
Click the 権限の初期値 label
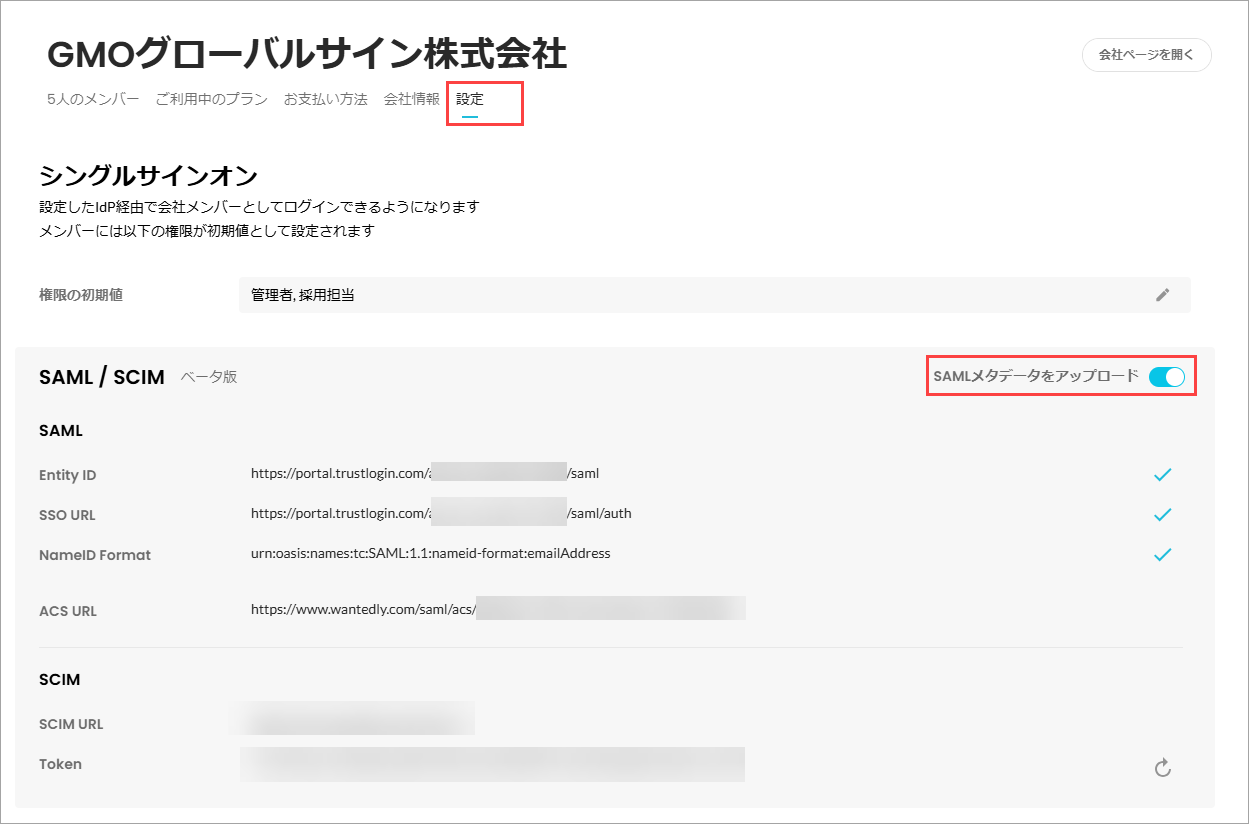click(81, 295)
